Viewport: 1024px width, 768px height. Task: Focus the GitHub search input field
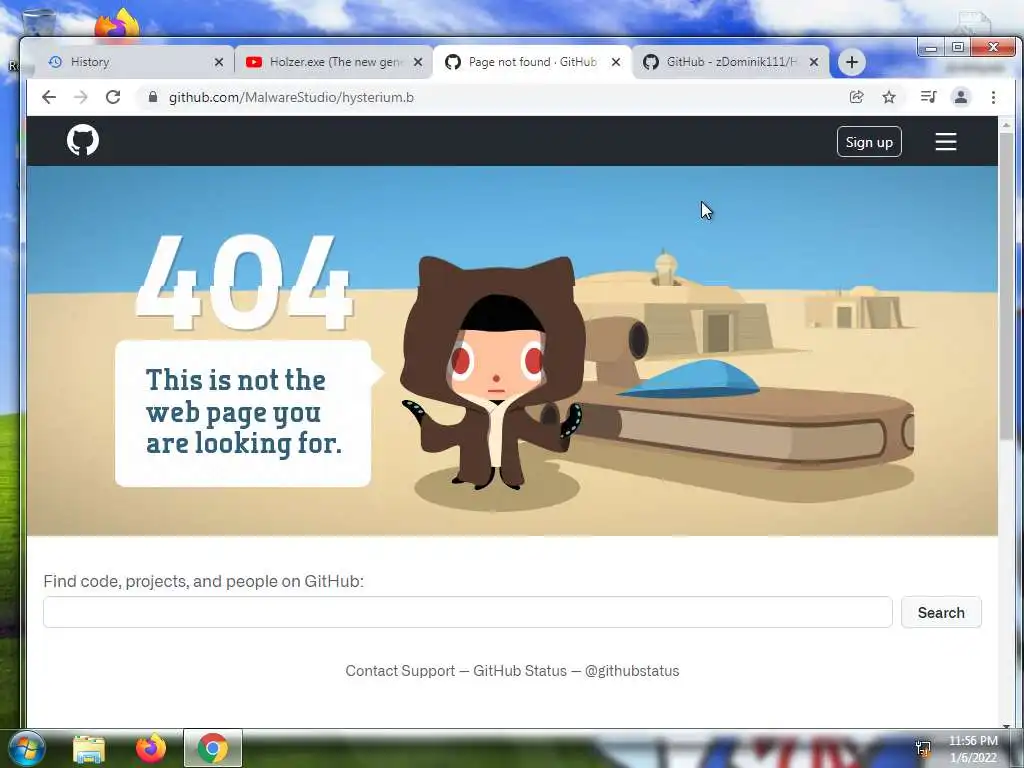pos(468,613)
